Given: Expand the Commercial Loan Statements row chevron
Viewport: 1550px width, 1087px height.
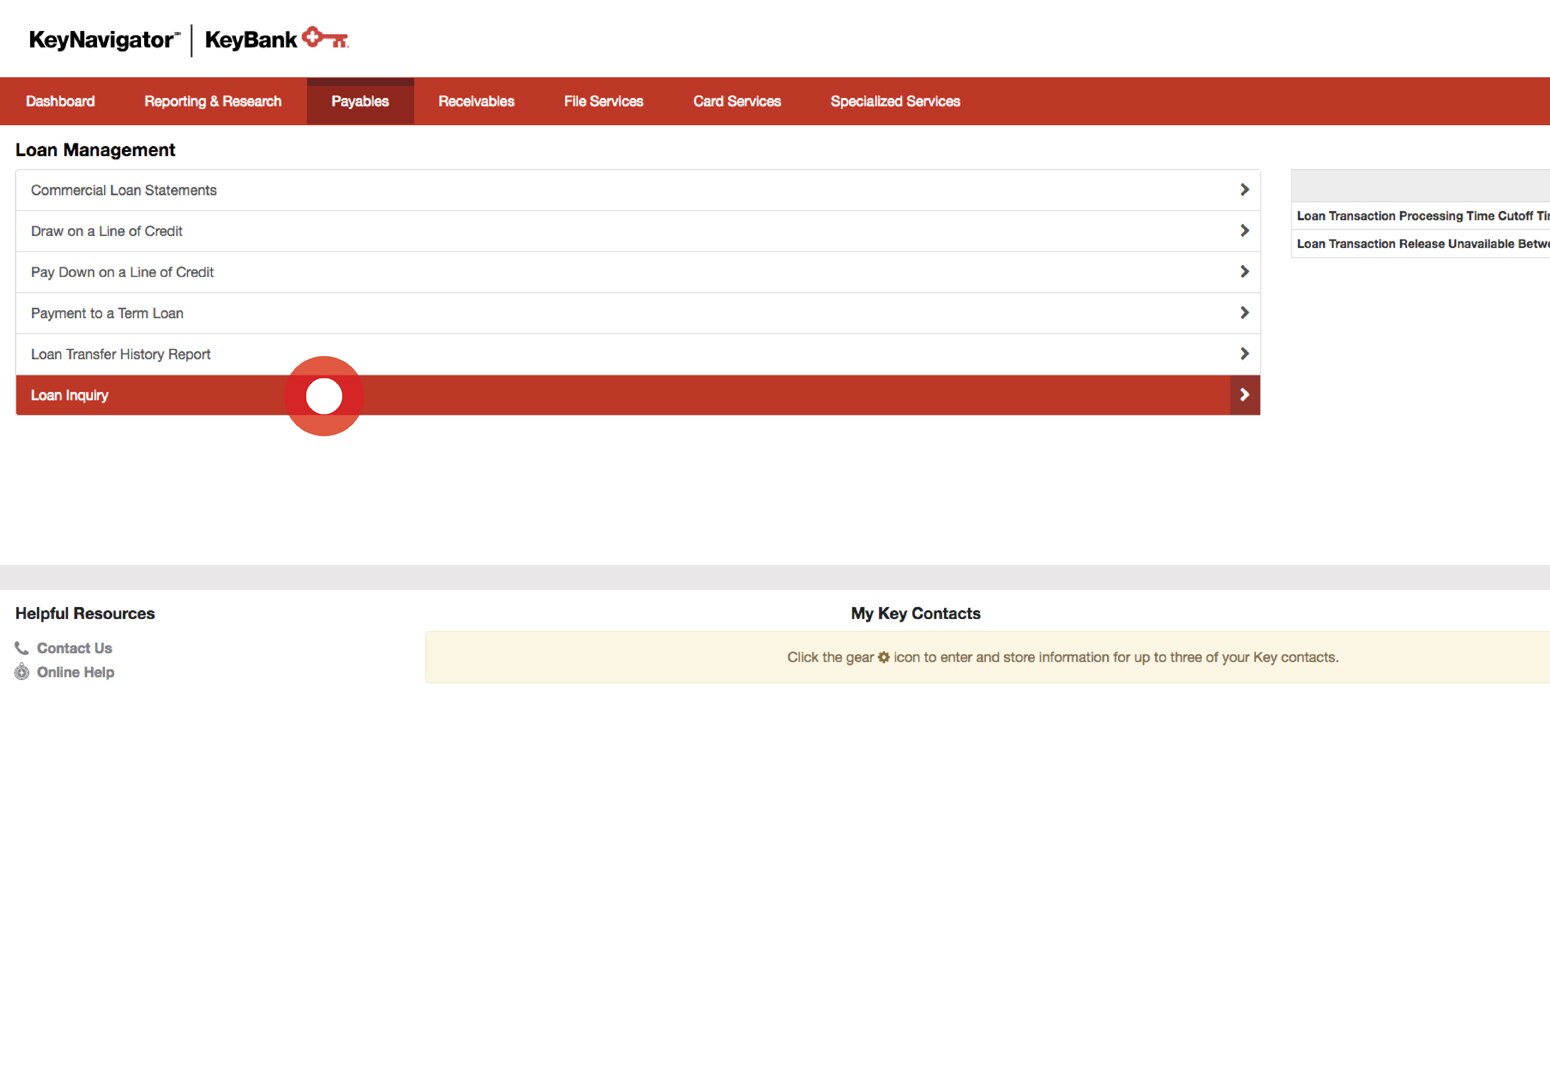Looking at the screenshot, I should click(x=1244, y=189).
